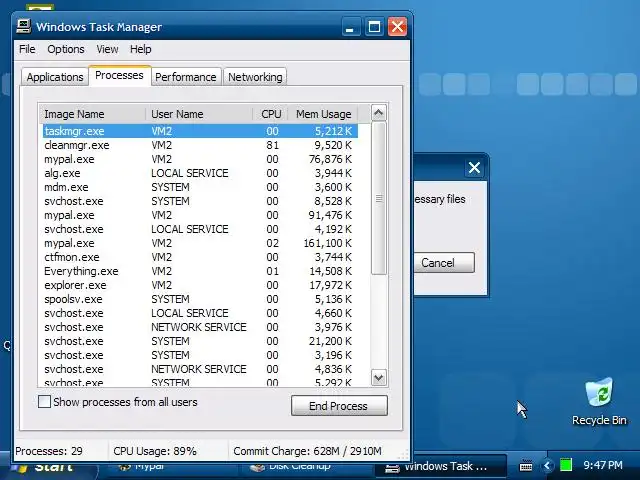The height and width of the screenshot is (480, 640).
Task: Click the Task Manager title bar icon
Action: (24, 27)
